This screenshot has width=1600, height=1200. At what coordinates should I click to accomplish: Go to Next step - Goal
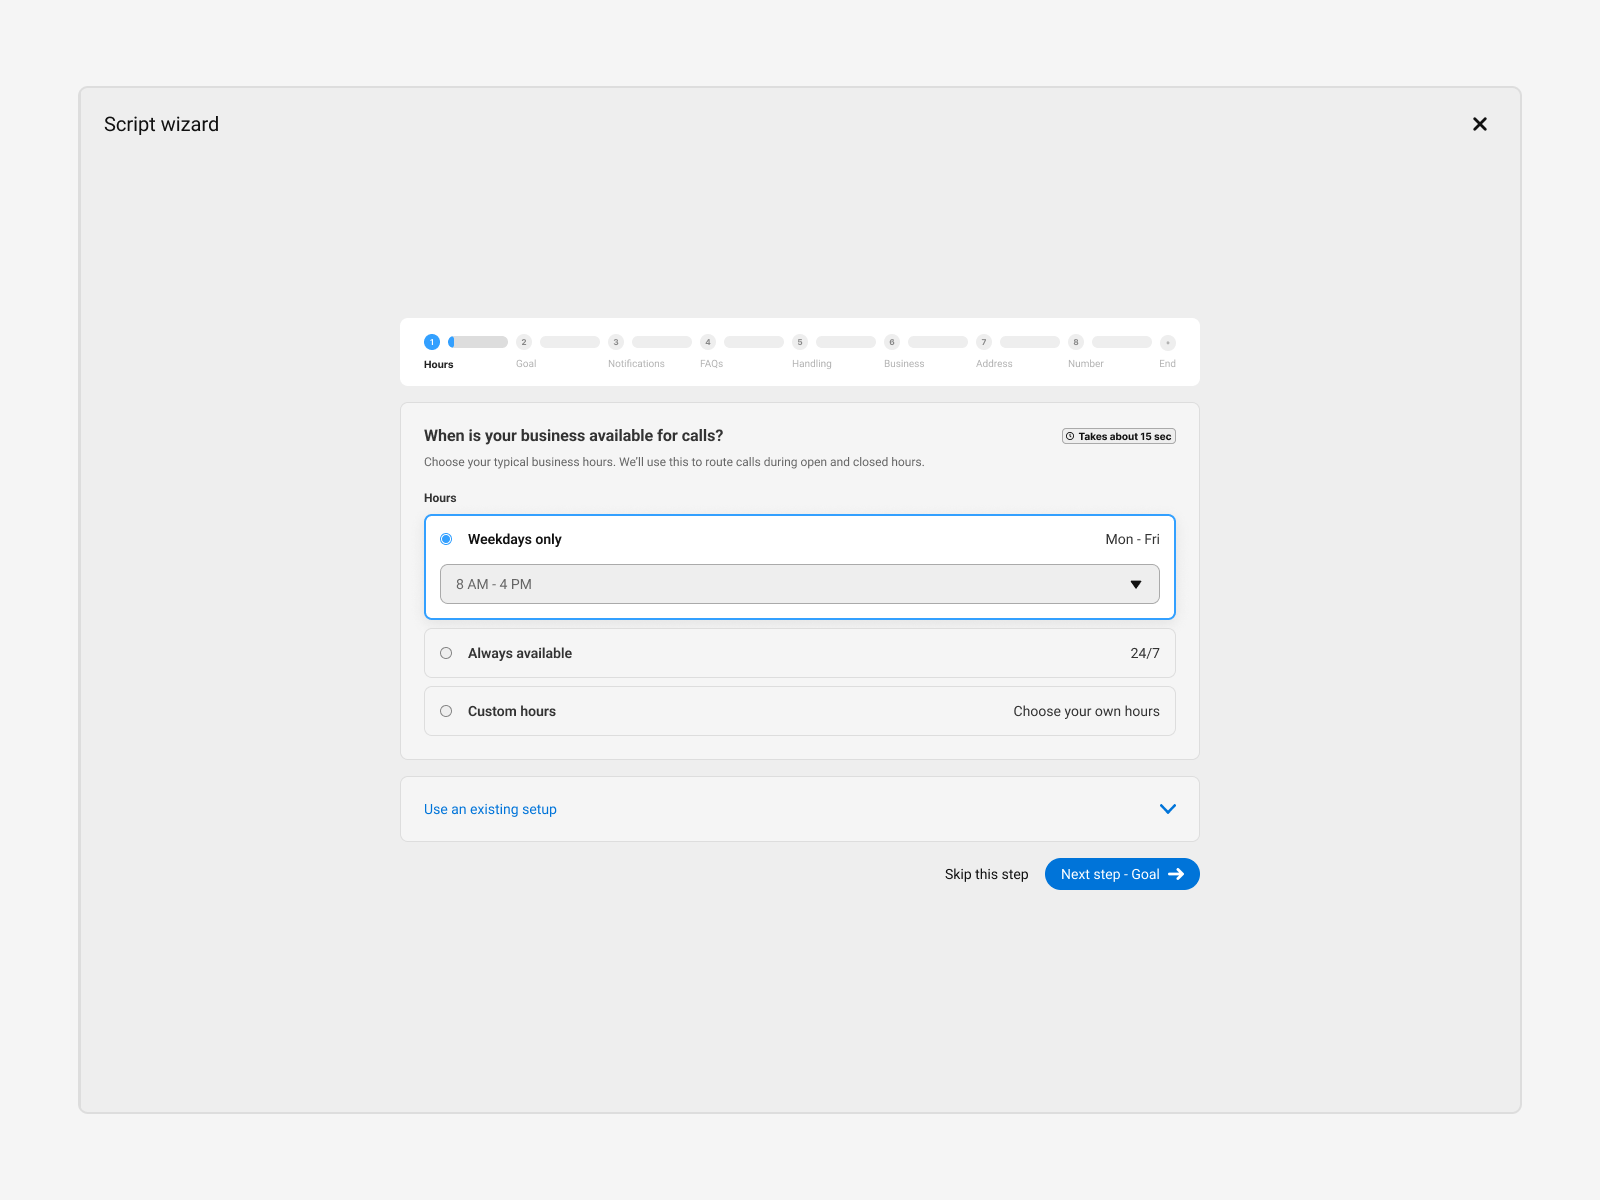pyautogui.click(x=1122, y=874)
